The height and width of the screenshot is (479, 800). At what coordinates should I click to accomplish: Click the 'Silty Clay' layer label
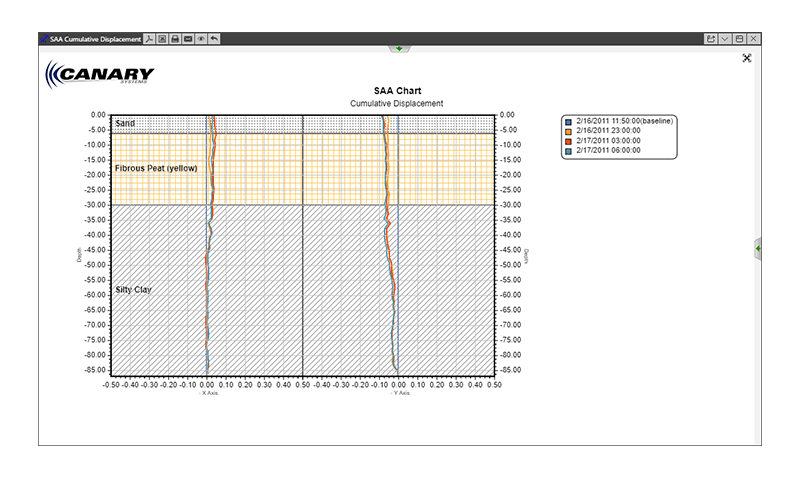133,290
